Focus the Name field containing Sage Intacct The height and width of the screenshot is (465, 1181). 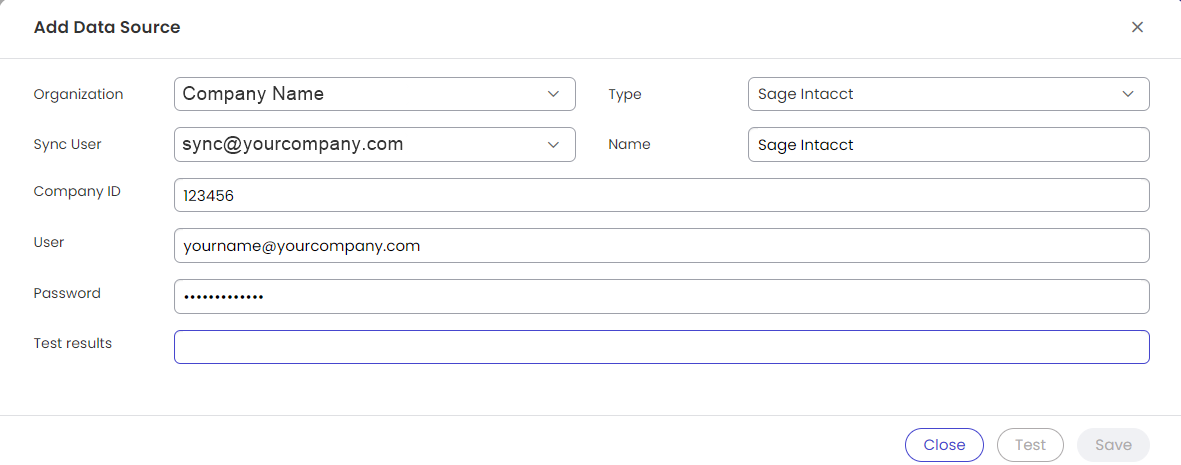948,145
